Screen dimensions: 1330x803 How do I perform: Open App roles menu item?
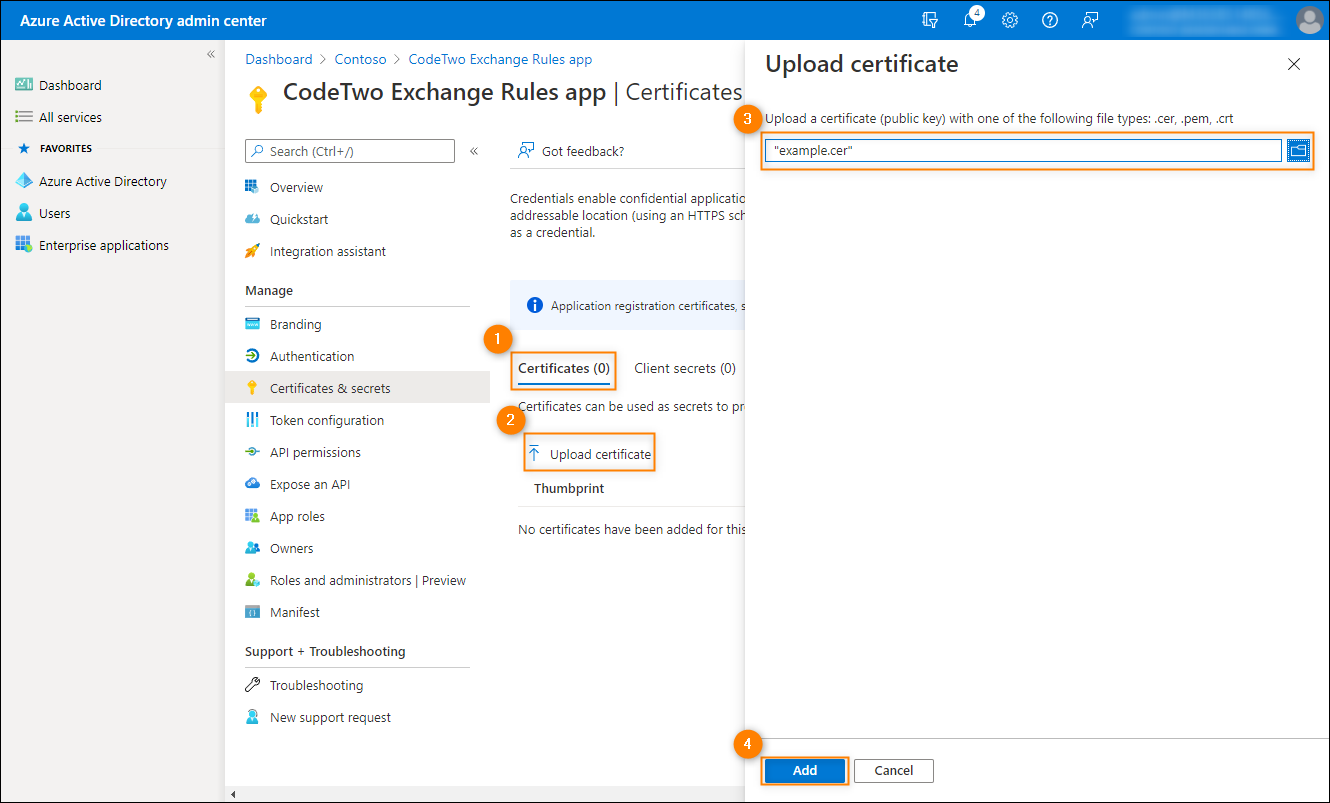297,516
